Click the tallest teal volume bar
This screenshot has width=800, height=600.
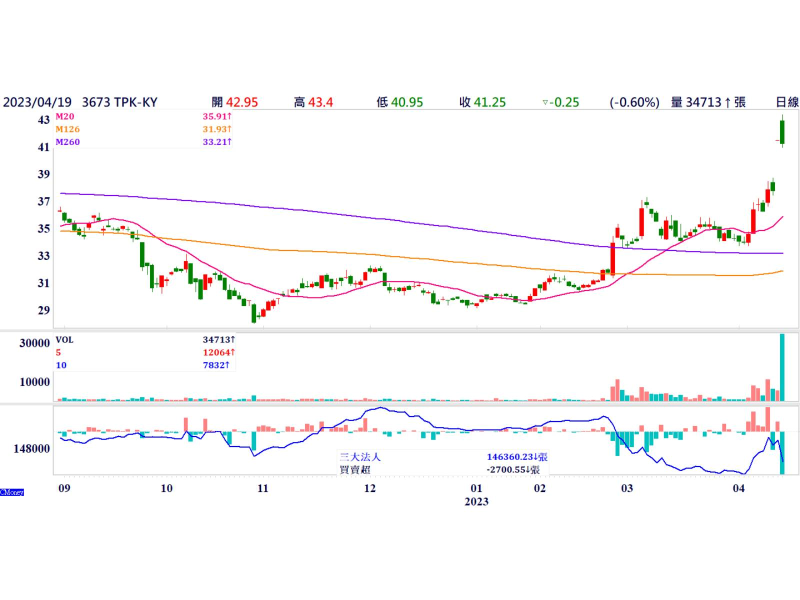pos(782,367)
